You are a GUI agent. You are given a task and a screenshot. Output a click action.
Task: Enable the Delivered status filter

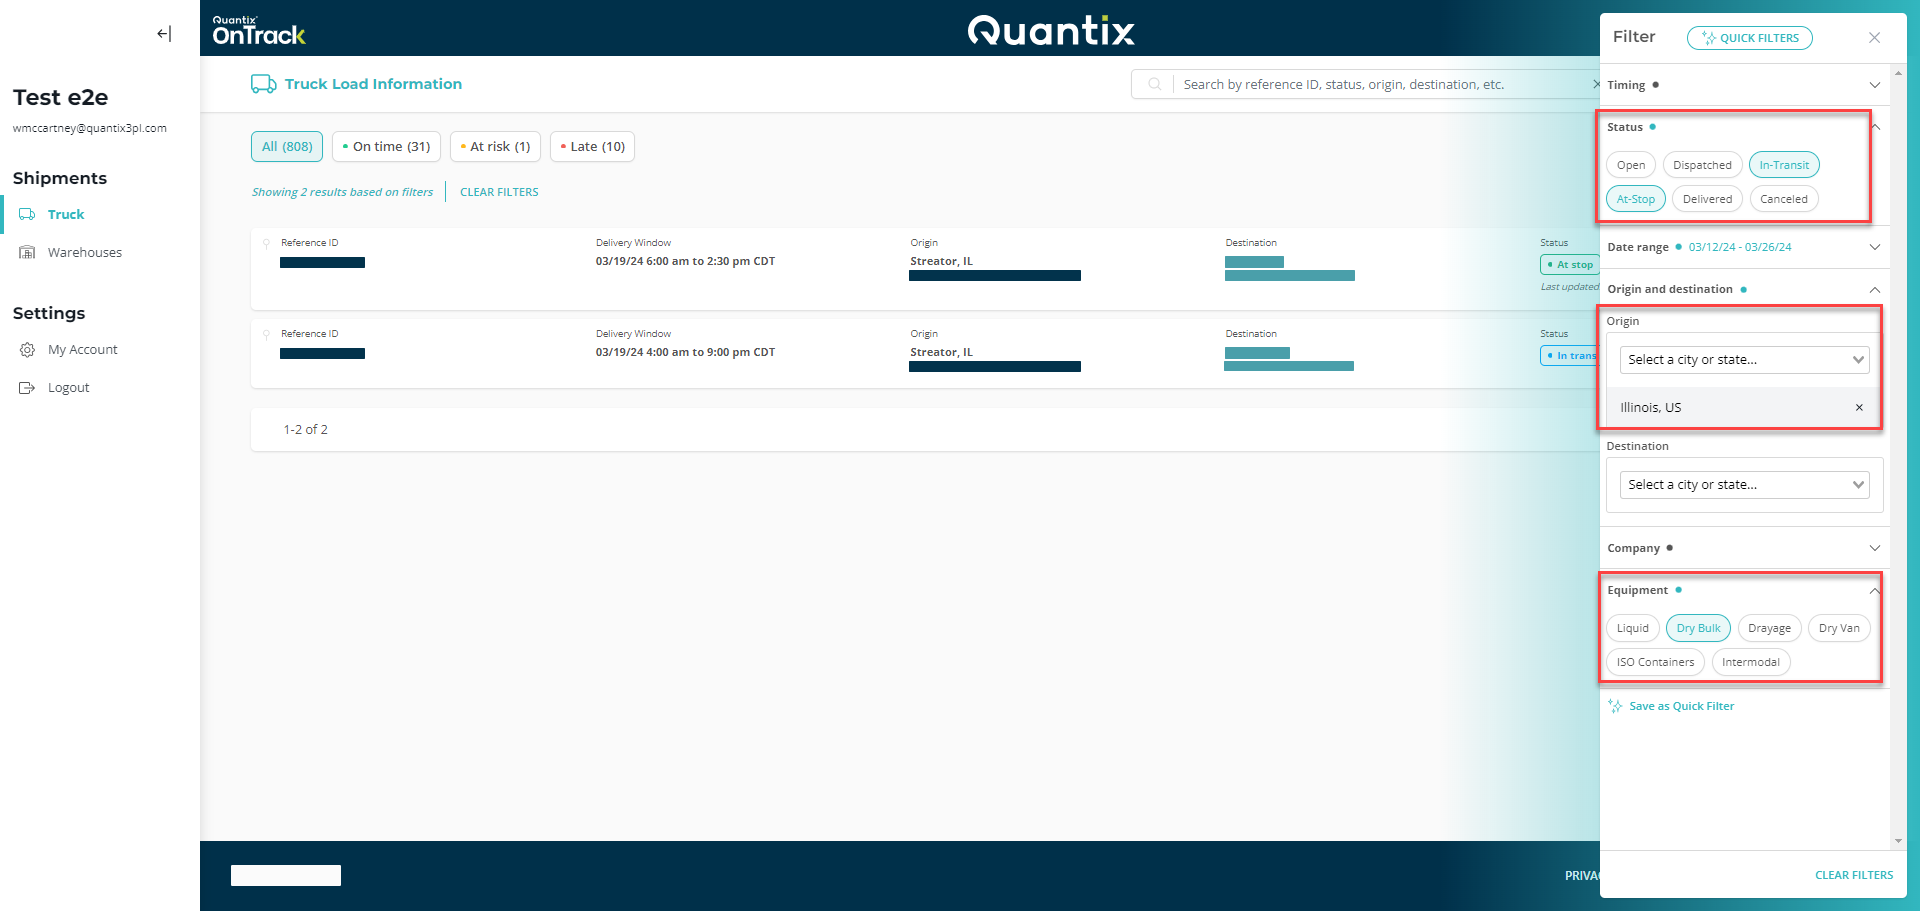(x=1707, y=199)
